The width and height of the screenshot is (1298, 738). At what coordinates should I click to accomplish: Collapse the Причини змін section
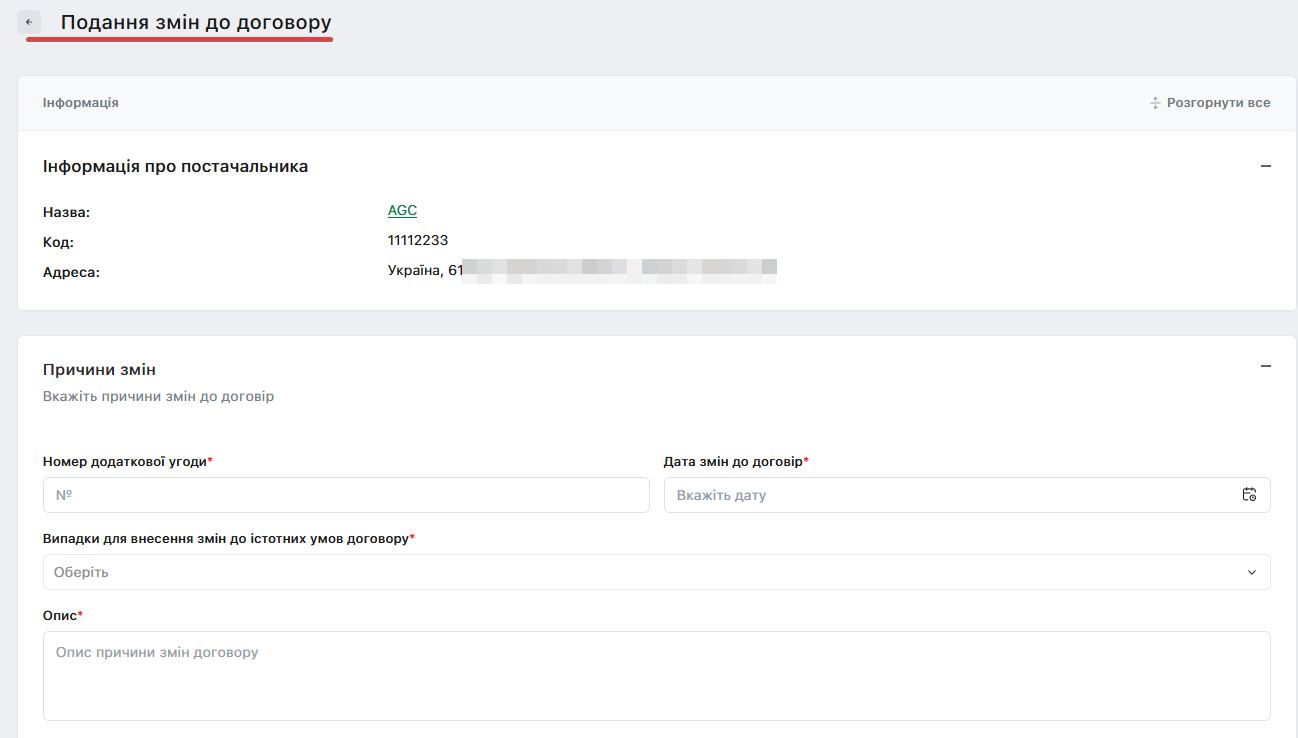click(1266, 367)
